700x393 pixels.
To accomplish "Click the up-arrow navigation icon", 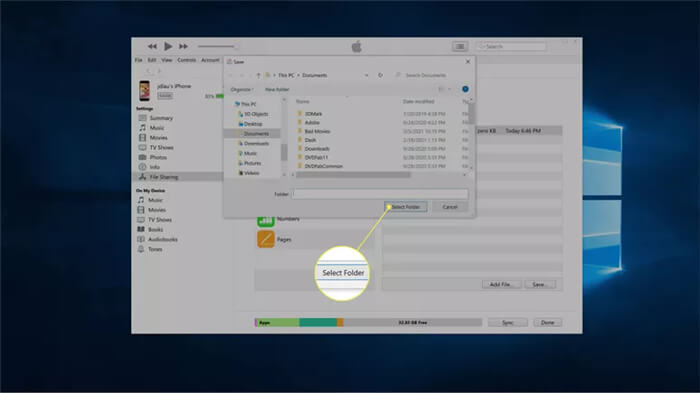I will tap(258, 75).
